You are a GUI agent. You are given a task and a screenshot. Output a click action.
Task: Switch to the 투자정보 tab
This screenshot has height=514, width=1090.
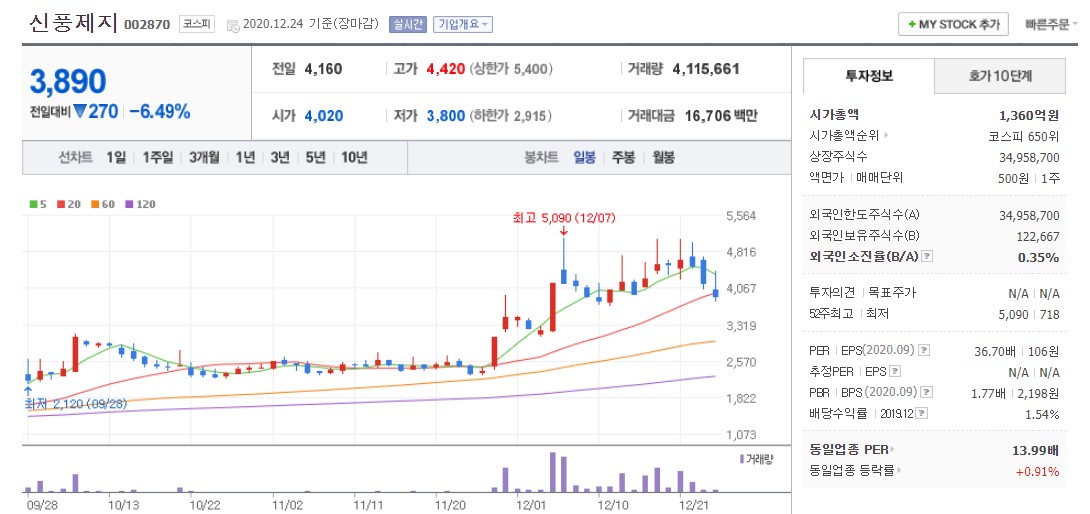click(x=869, y=76)
